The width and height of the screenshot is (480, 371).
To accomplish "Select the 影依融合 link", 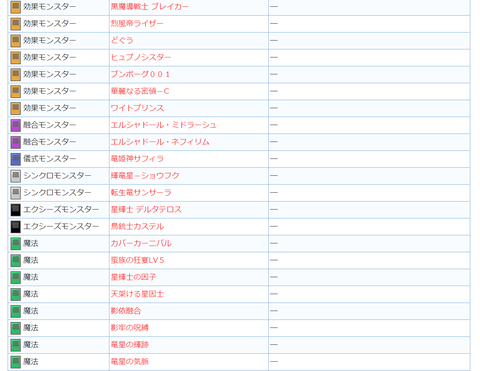I will tap(126, 311).
